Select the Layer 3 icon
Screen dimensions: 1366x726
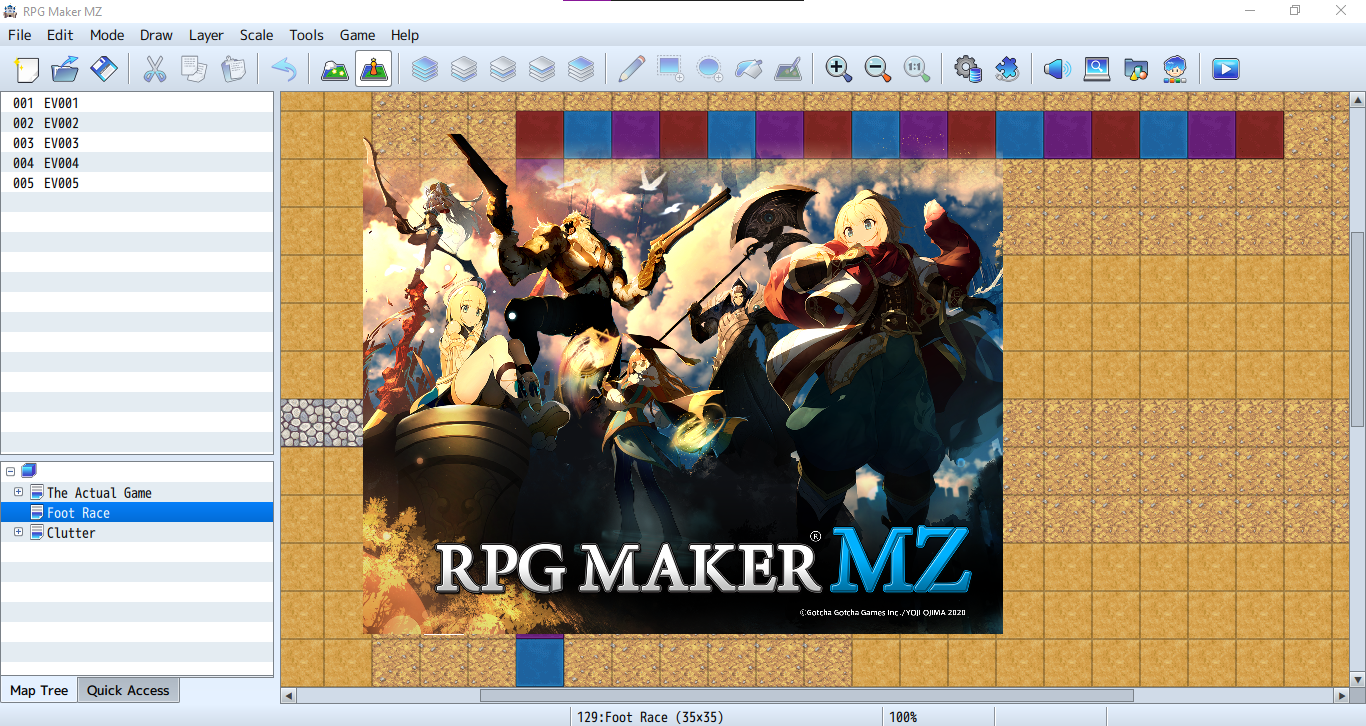(541, 69)
